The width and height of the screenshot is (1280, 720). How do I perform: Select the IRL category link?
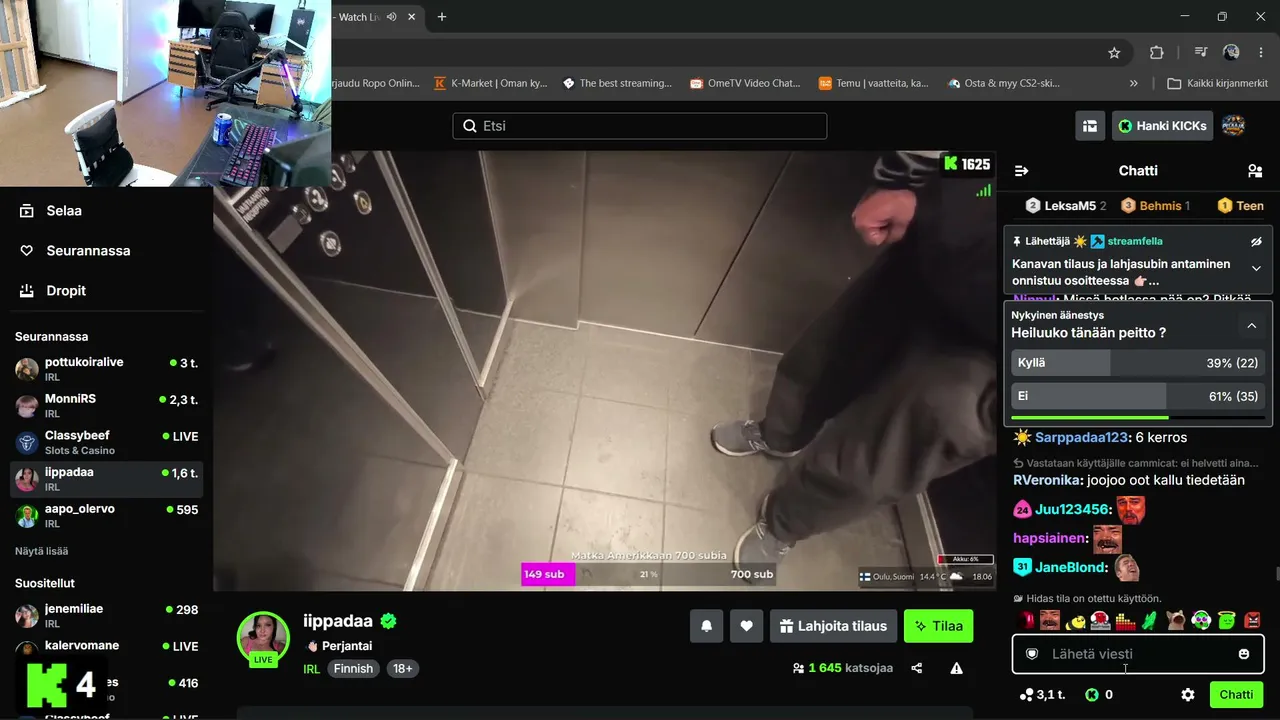click(311, 669)
